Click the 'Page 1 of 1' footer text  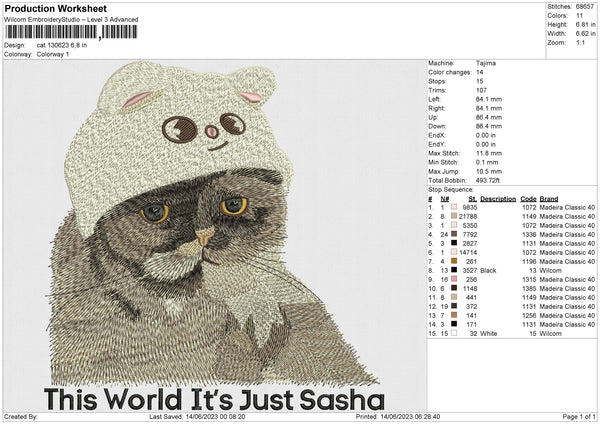tap(579, 416)
